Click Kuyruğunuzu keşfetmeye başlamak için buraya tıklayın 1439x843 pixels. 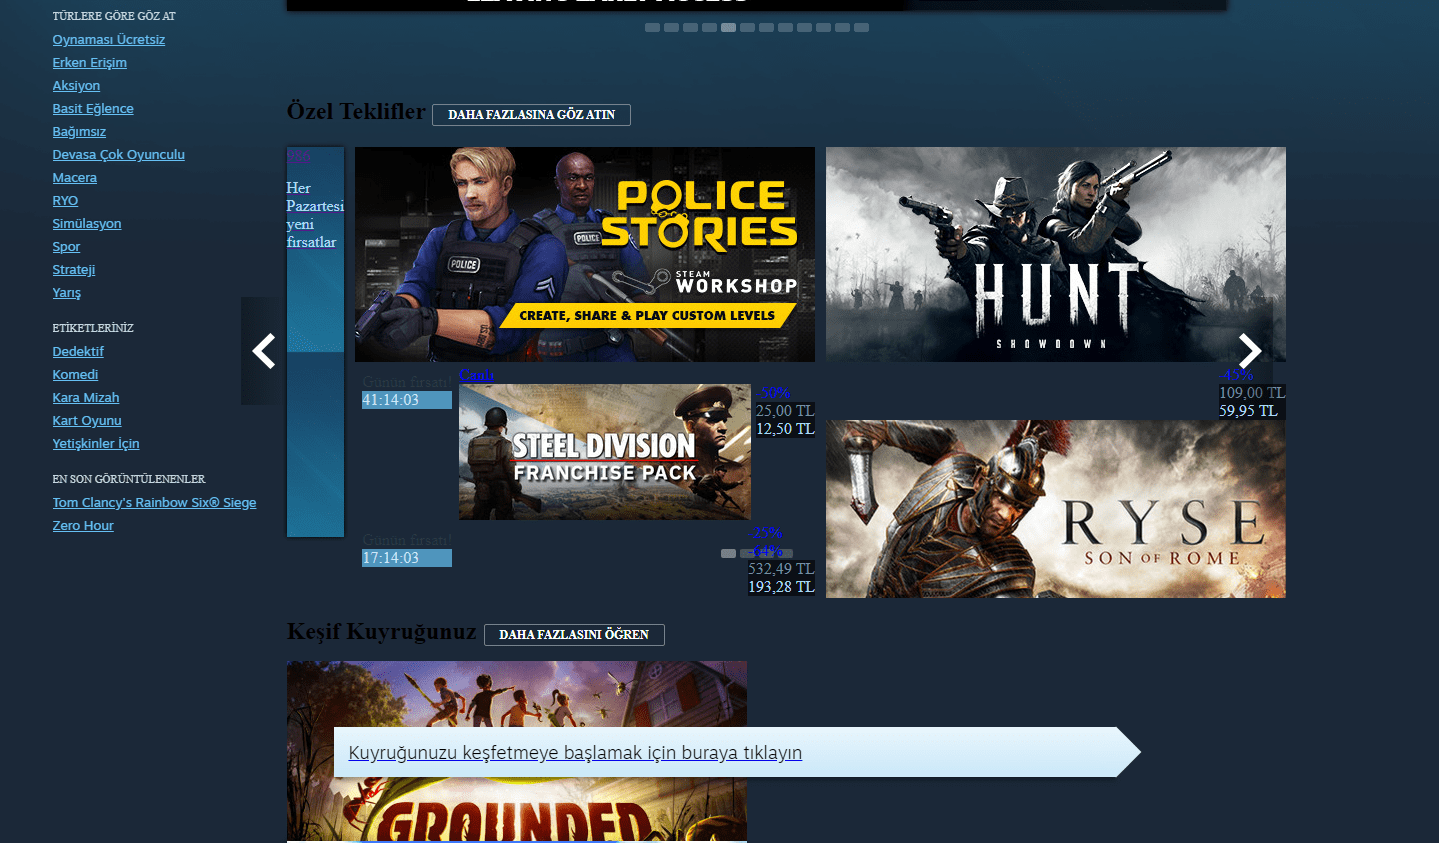tap(575, 753)
